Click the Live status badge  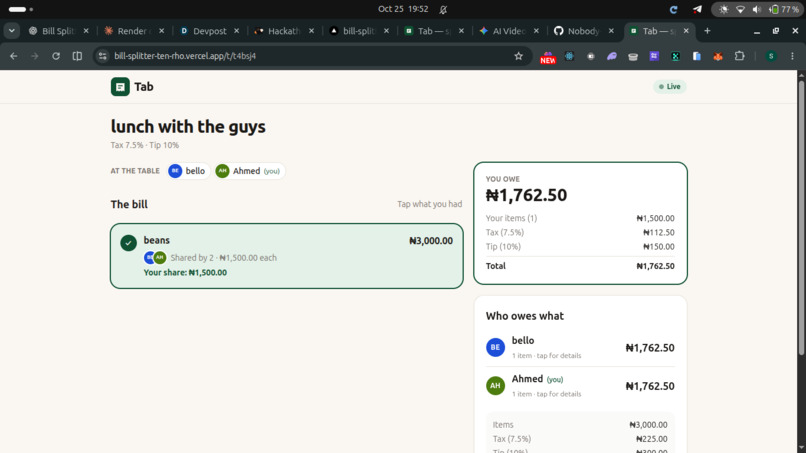point(669,86)
